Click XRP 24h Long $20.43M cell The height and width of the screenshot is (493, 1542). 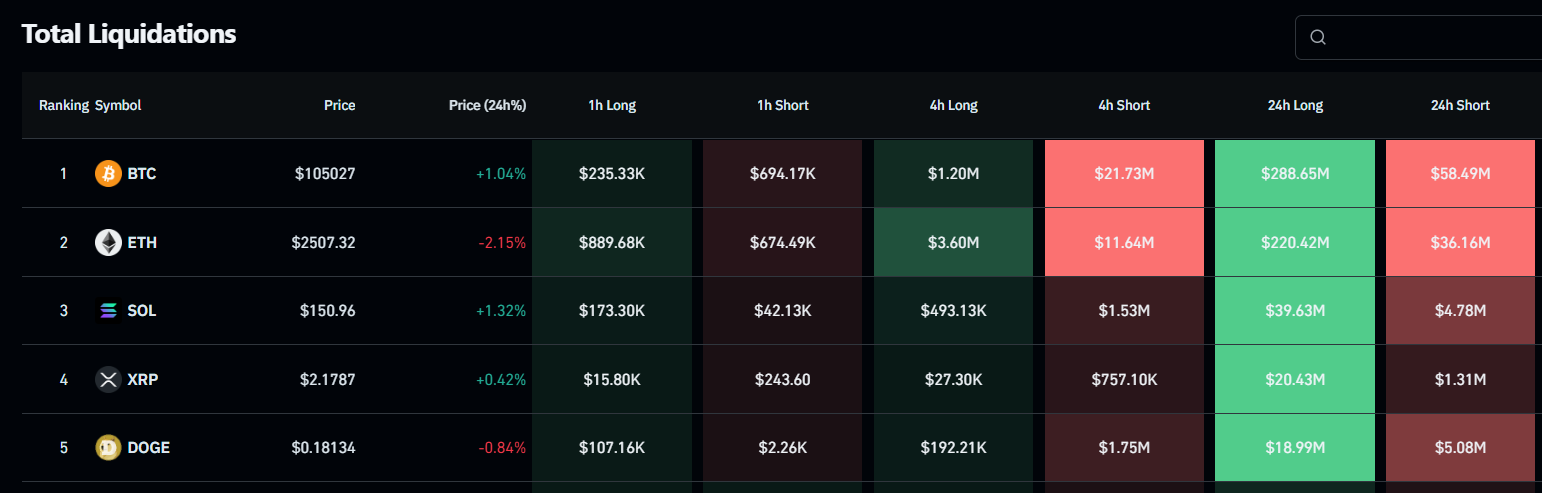(1295, 380)
